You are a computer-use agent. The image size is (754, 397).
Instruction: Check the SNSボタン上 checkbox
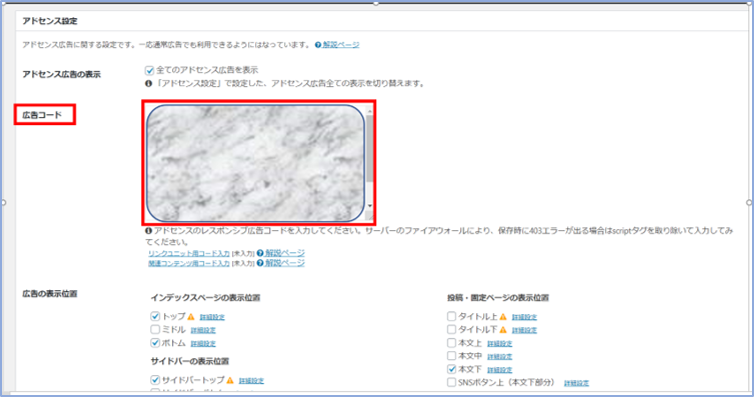(451, 382)
